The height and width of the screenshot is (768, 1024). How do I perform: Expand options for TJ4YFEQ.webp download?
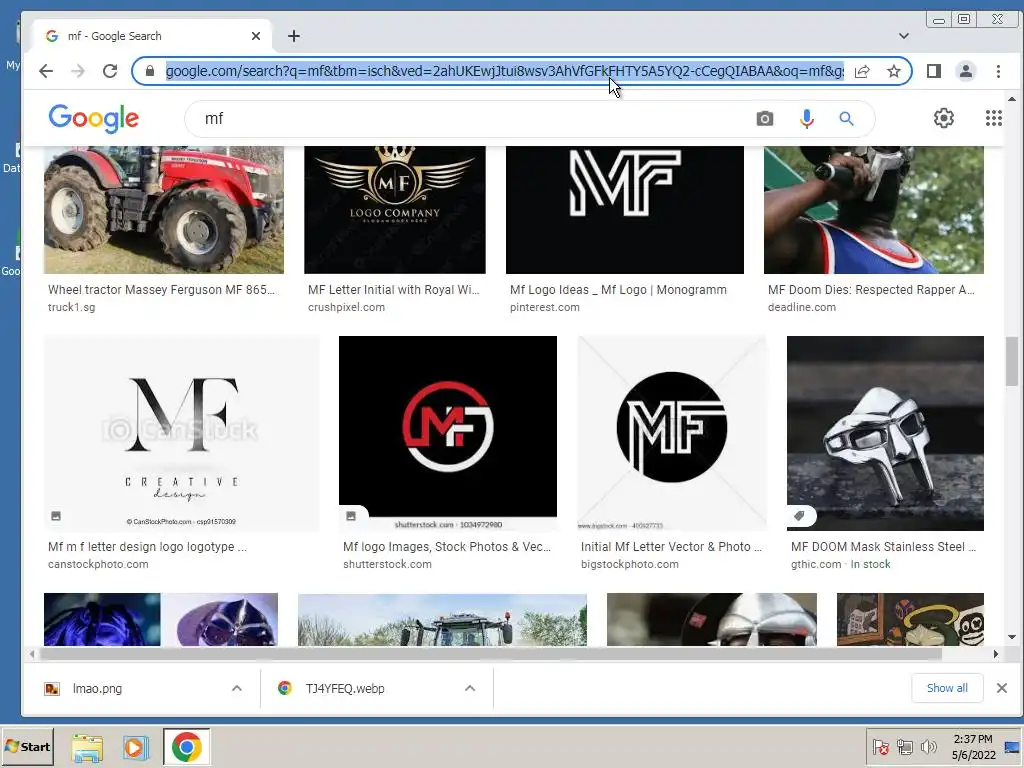(470, 688)
